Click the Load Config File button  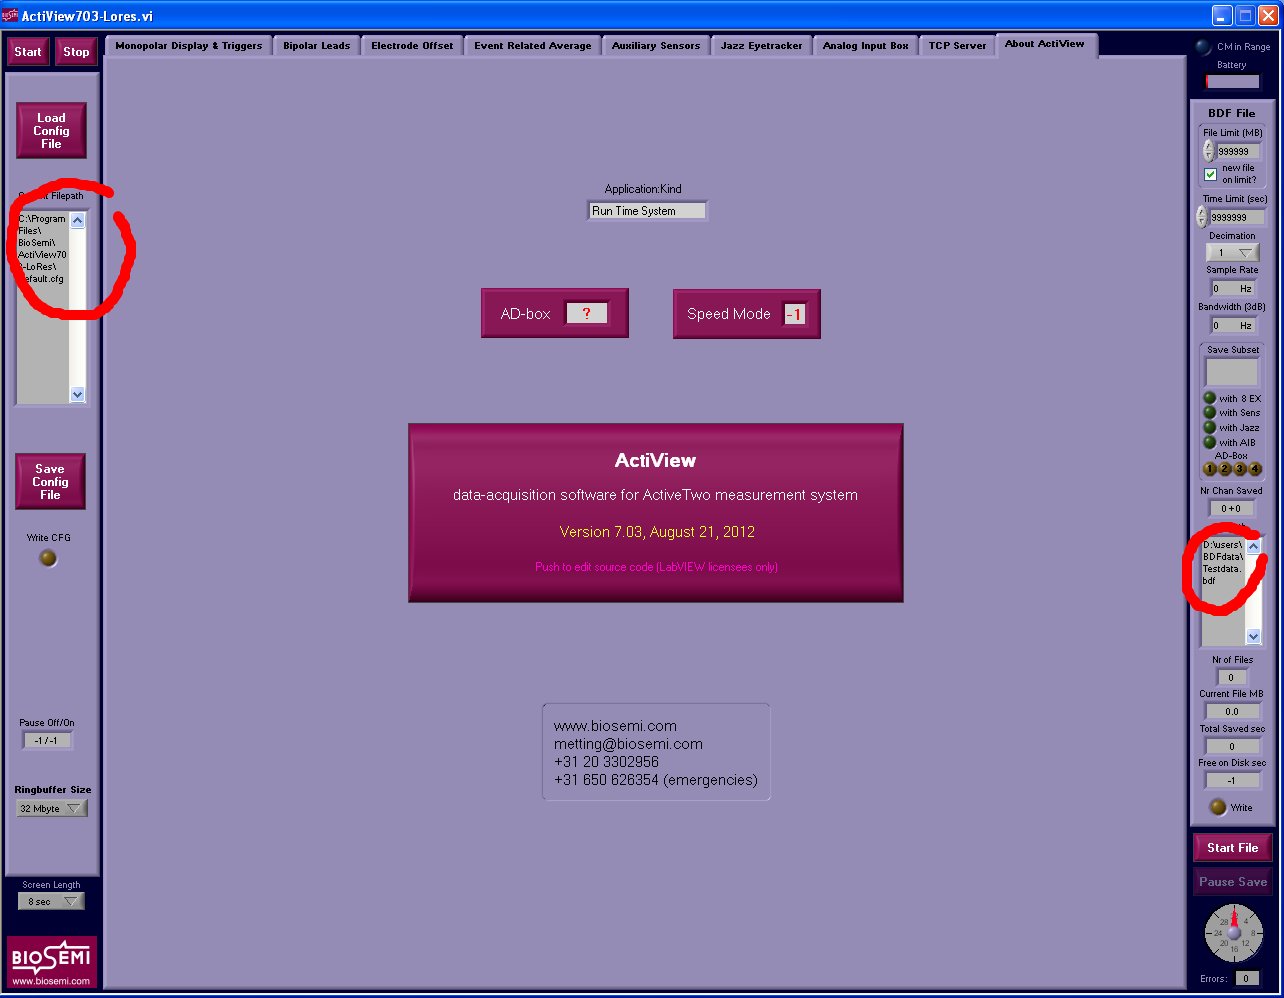(x=51, y=131)
